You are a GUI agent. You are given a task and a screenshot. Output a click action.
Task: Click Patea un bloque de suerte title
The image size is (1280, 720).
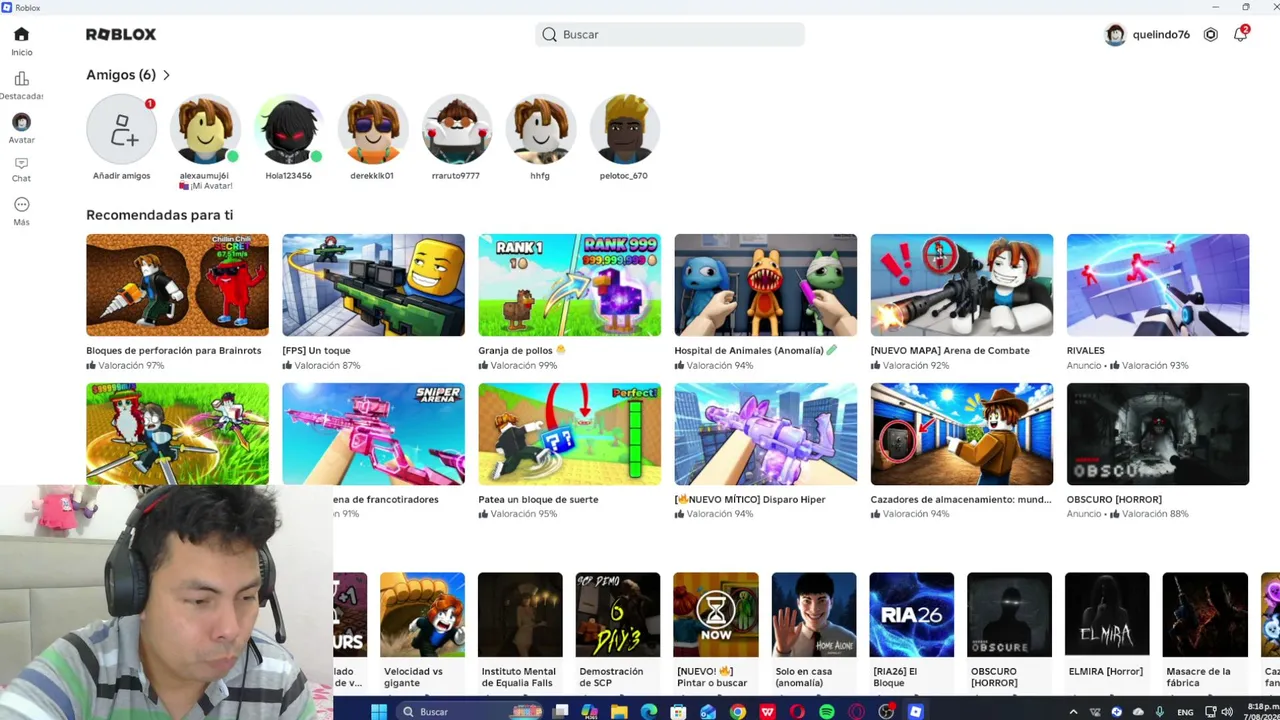click(x=538, y=500)
